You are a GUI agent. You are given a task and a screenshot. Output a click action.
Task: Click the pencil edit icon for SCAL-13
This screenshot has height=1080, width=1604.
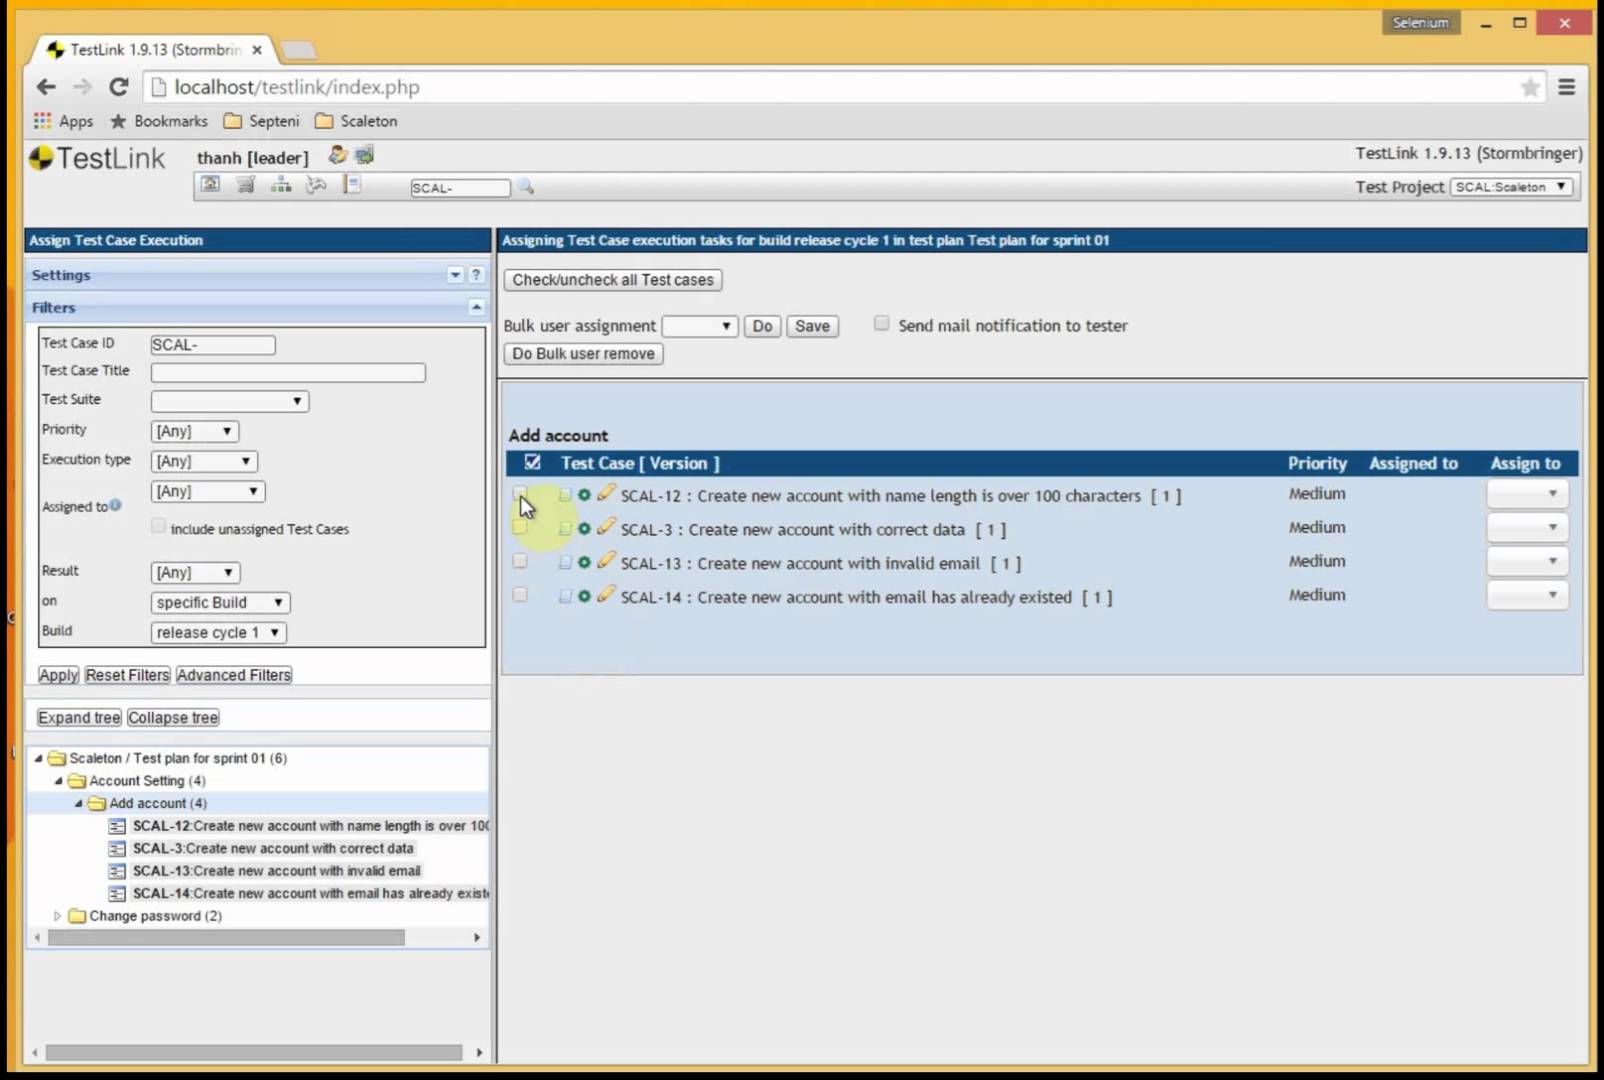(606, 561)
